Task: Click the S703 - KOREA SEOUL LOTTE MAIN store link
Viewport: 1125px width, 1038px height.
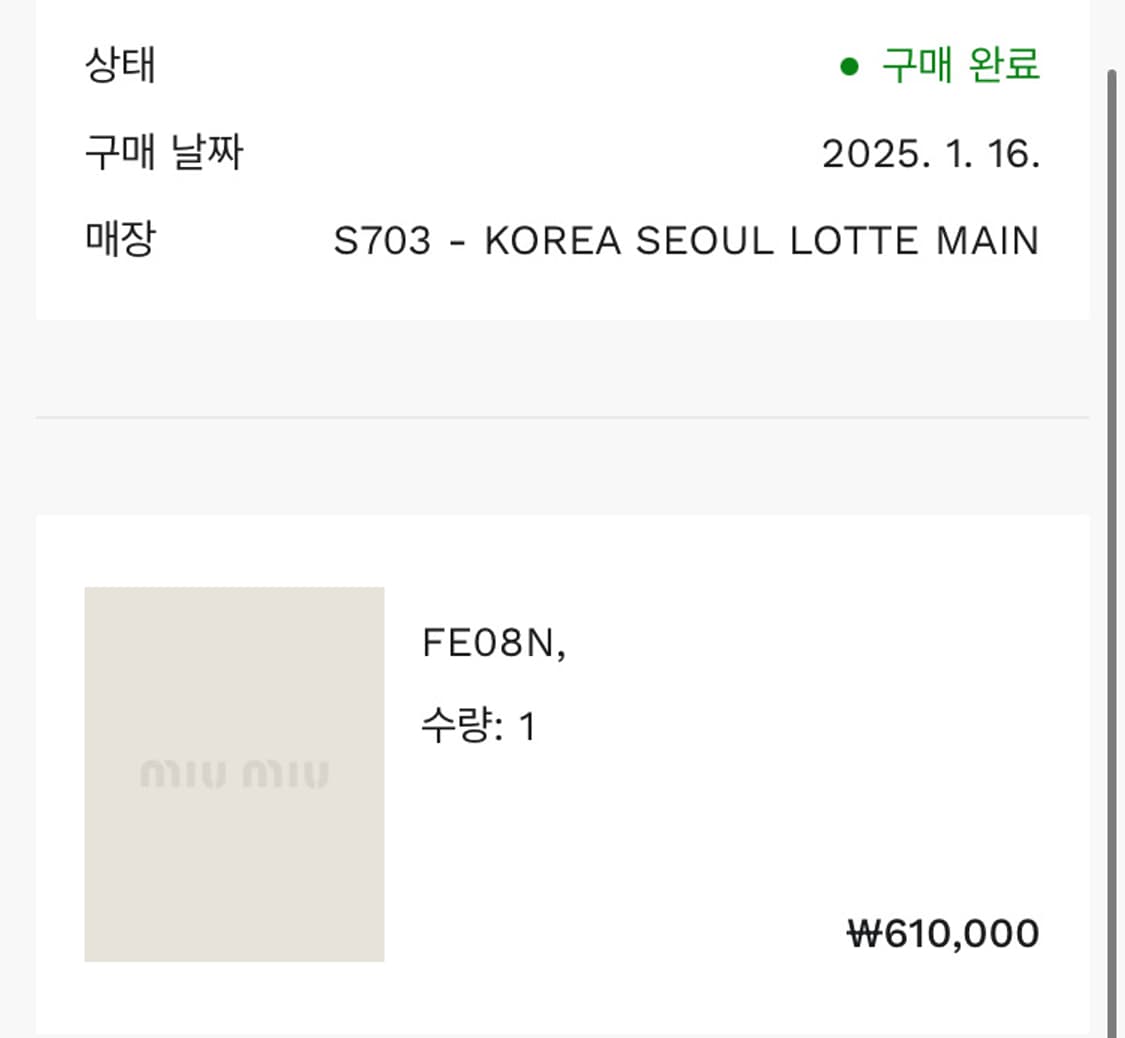Action: [688, 240]
